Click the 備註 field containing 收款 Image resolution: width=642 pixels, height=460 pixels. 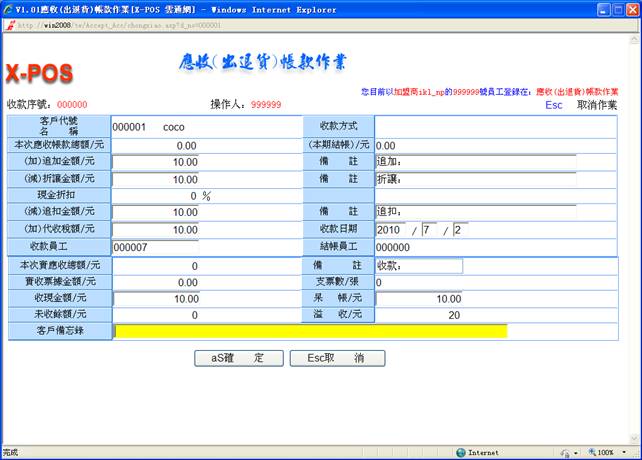pos(418,266)
